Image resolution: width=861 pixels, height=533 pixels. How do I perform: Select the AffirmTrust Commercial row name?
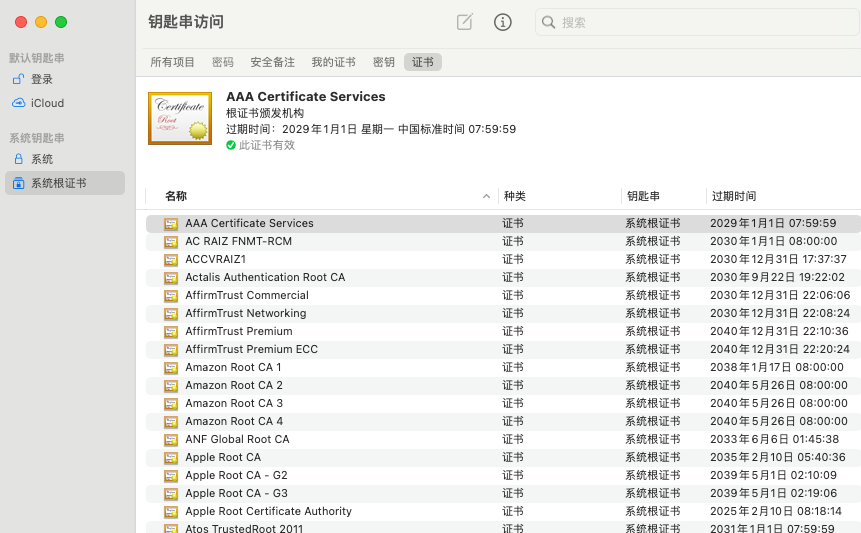click(247, 295)
